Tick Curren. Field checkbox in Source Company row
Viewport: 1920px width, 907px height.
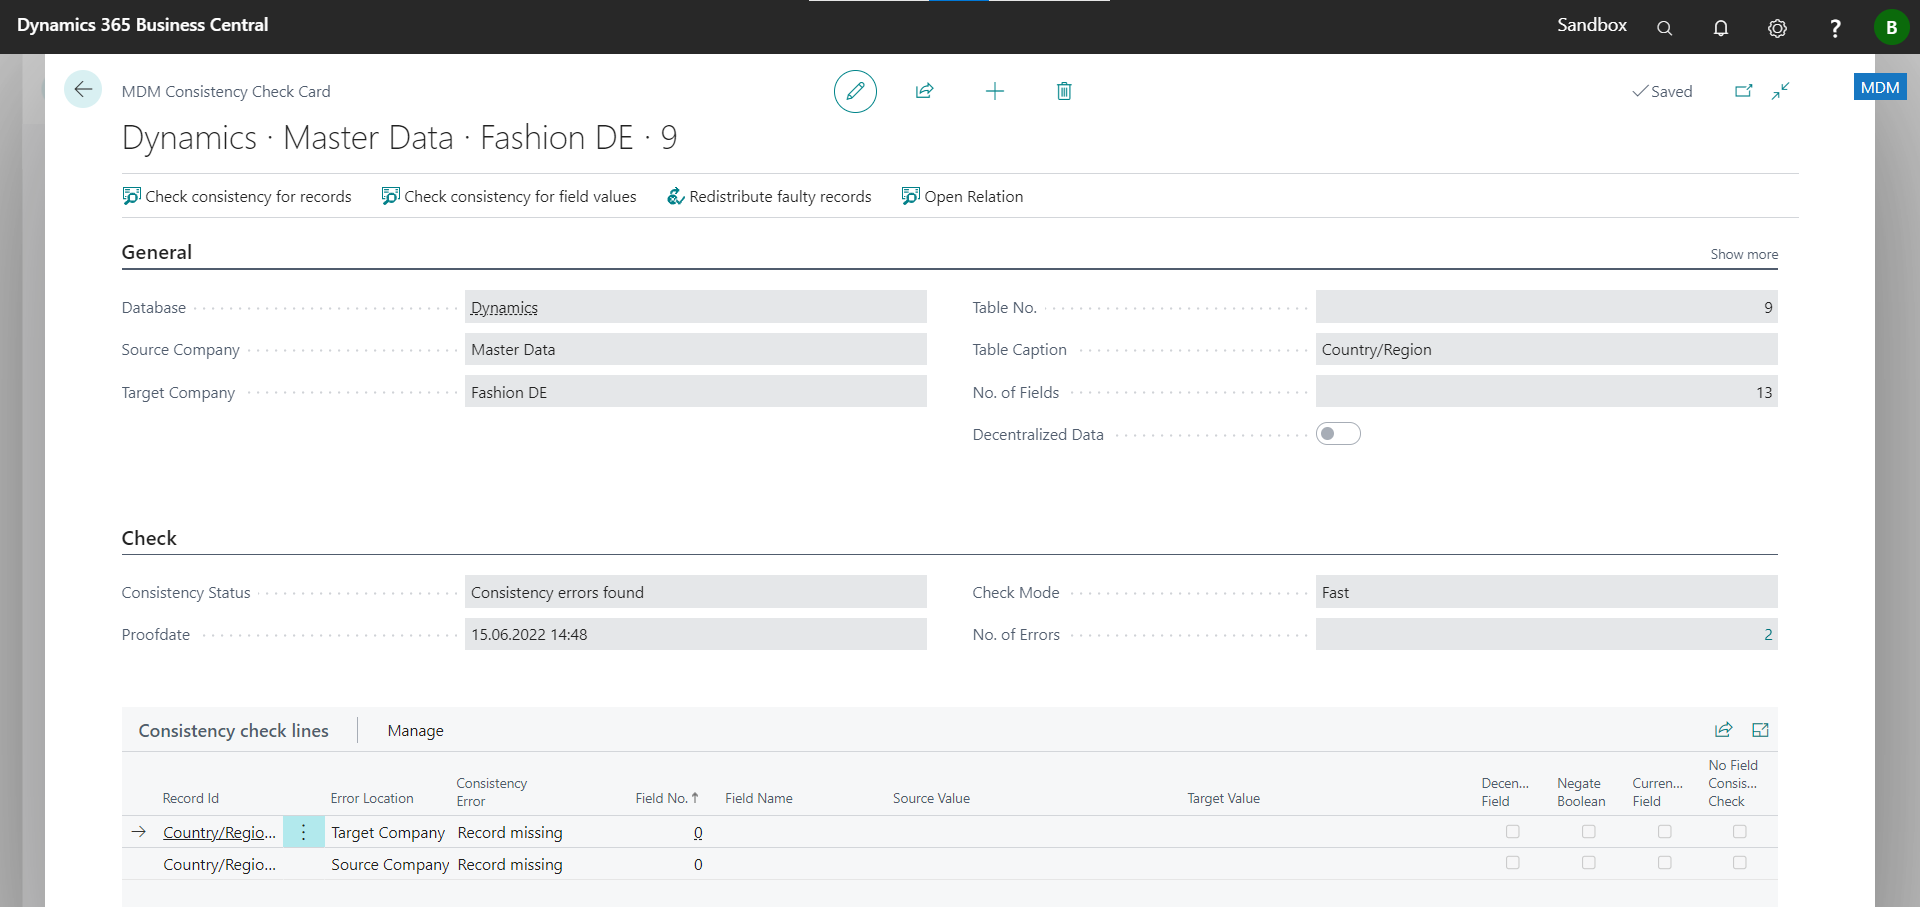click(1665, 863)
